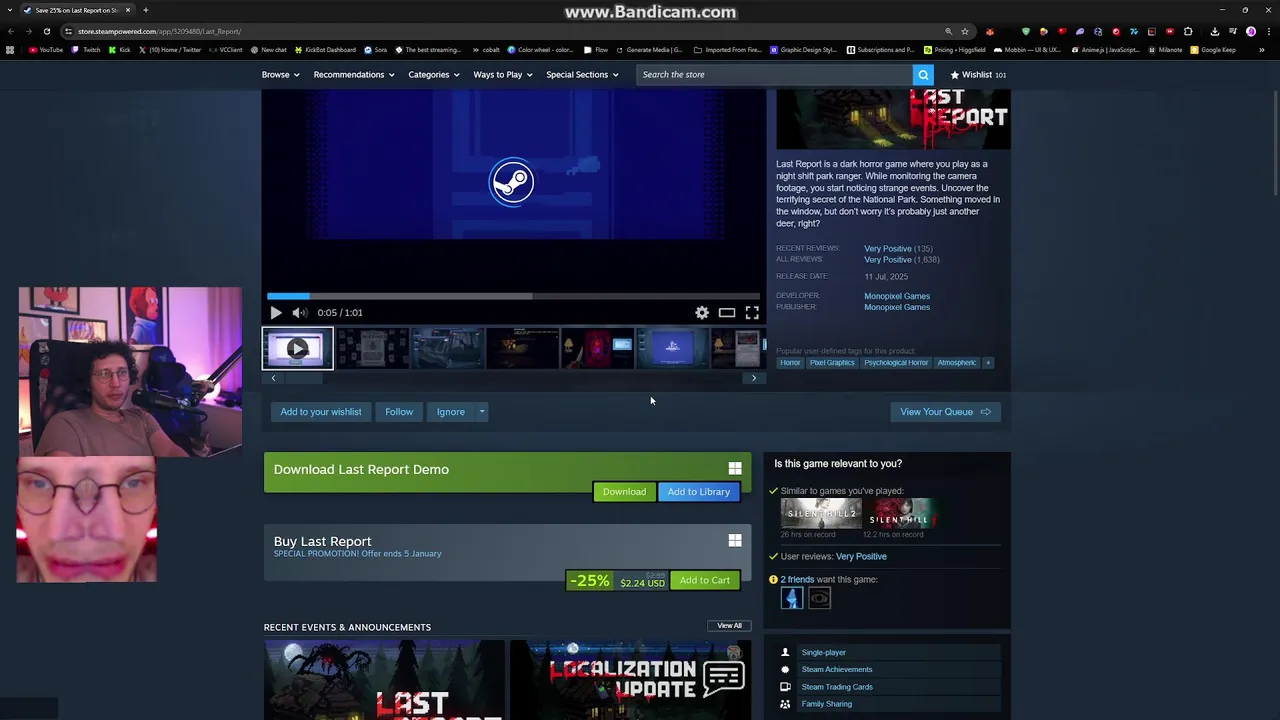Click the video progress bar

[x=513, y=296]
